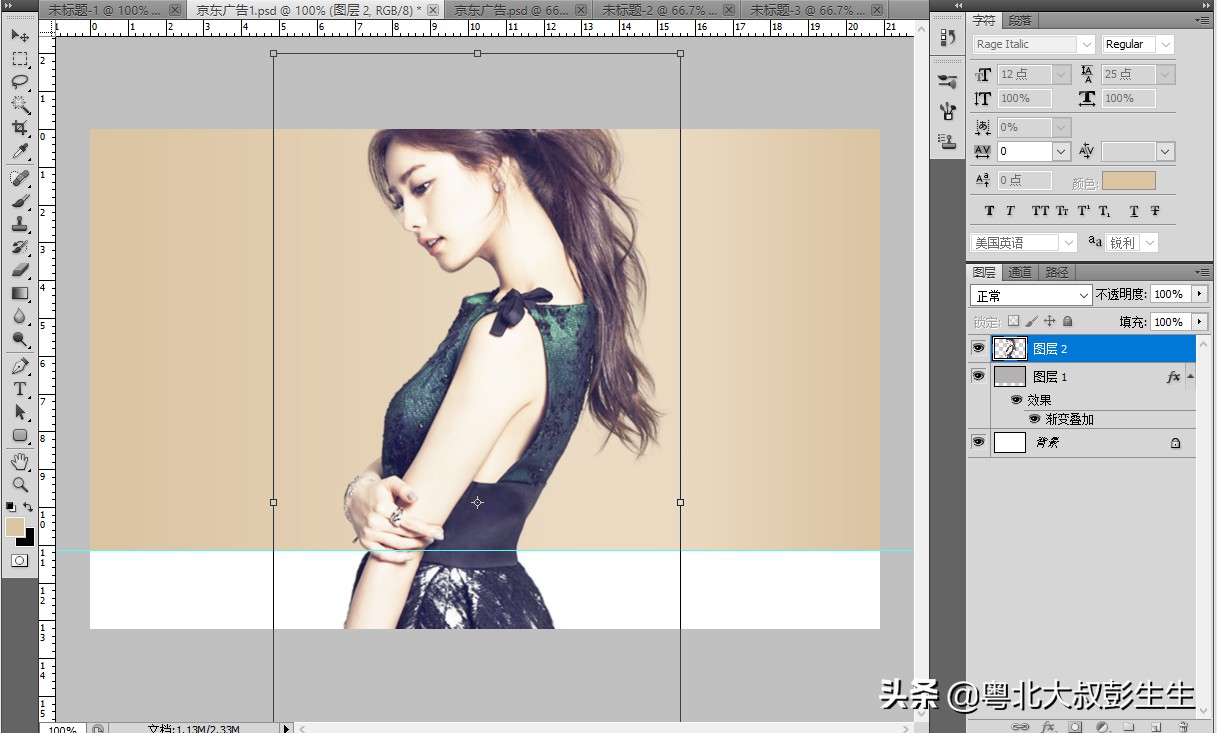This screenshot has height=733, width=1217.
Task: Enable faux bold in the Character panel
Action: pyautogui.click(x=989, y=211)
